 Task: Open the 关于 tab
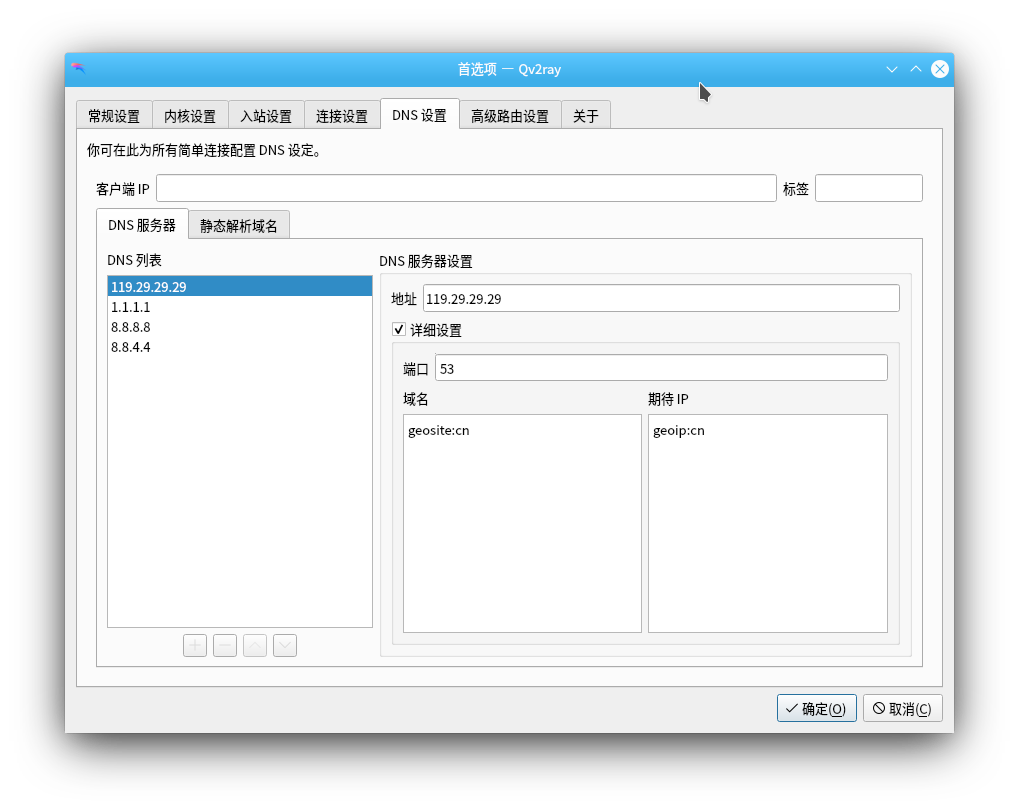coord(586,116)
